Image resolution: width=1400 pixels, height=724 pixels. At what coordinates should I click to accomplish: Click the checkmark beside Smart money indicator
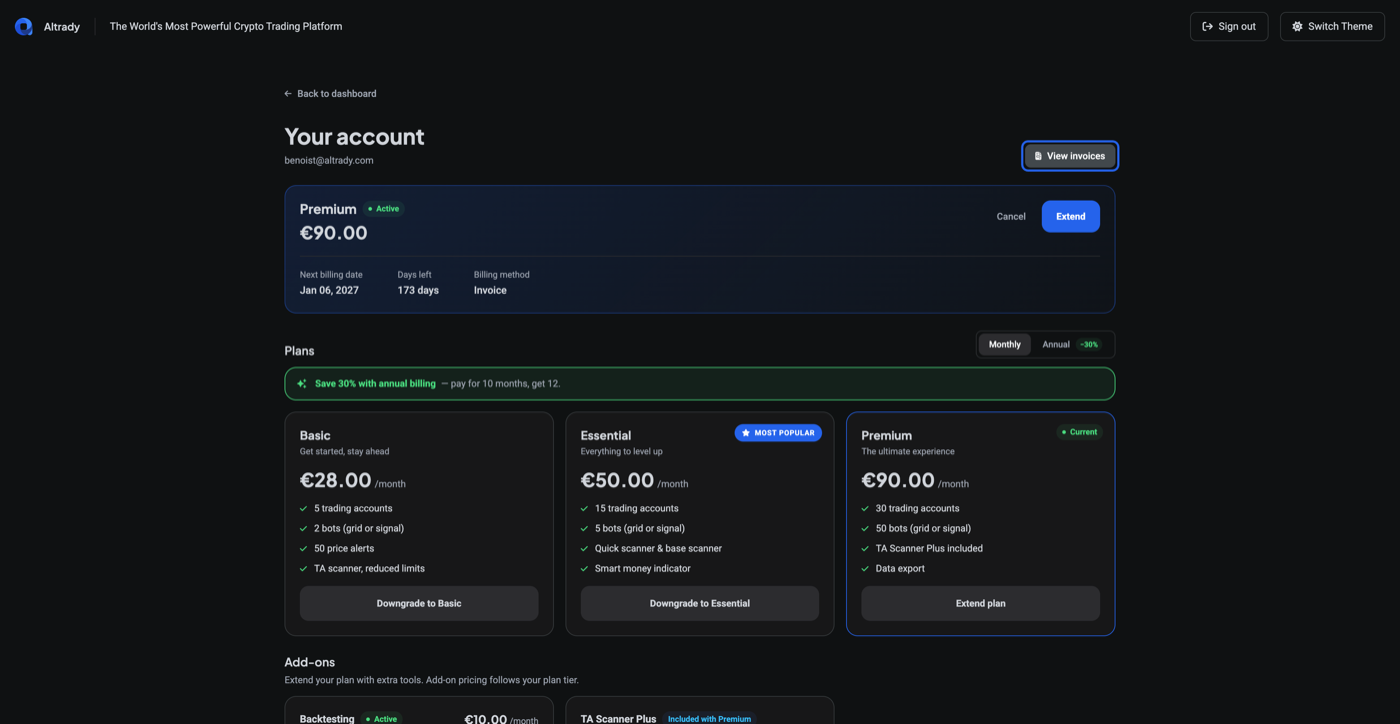tap(585, 569)
